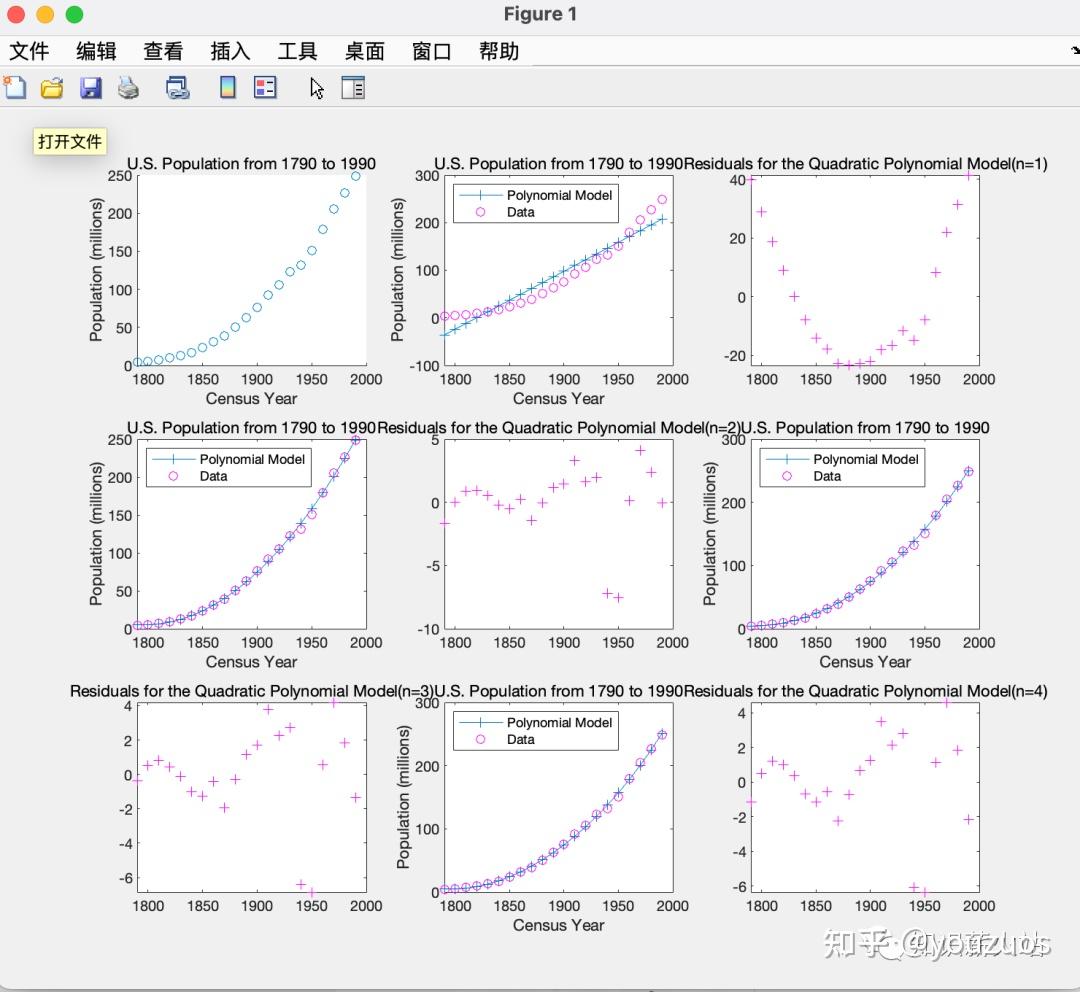The width and height of the screenshot is (1080, 992).
Task: Click the yellow minimize window button
Action: pos(45,14)
